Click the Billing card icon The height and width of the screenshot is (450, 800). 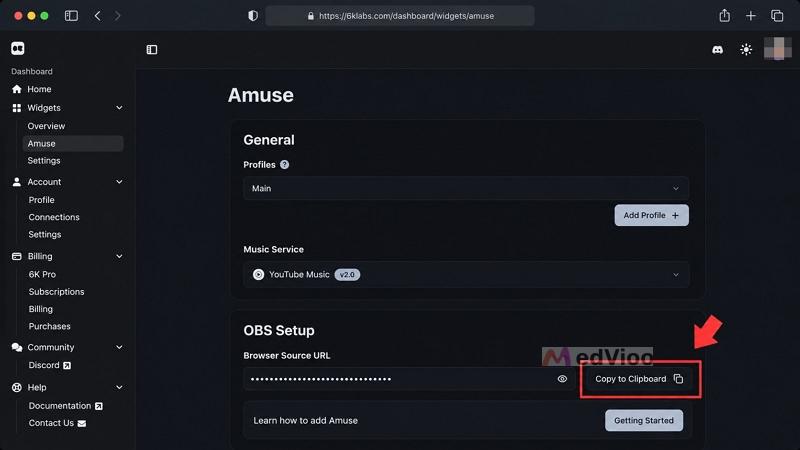tap(17, 256)
